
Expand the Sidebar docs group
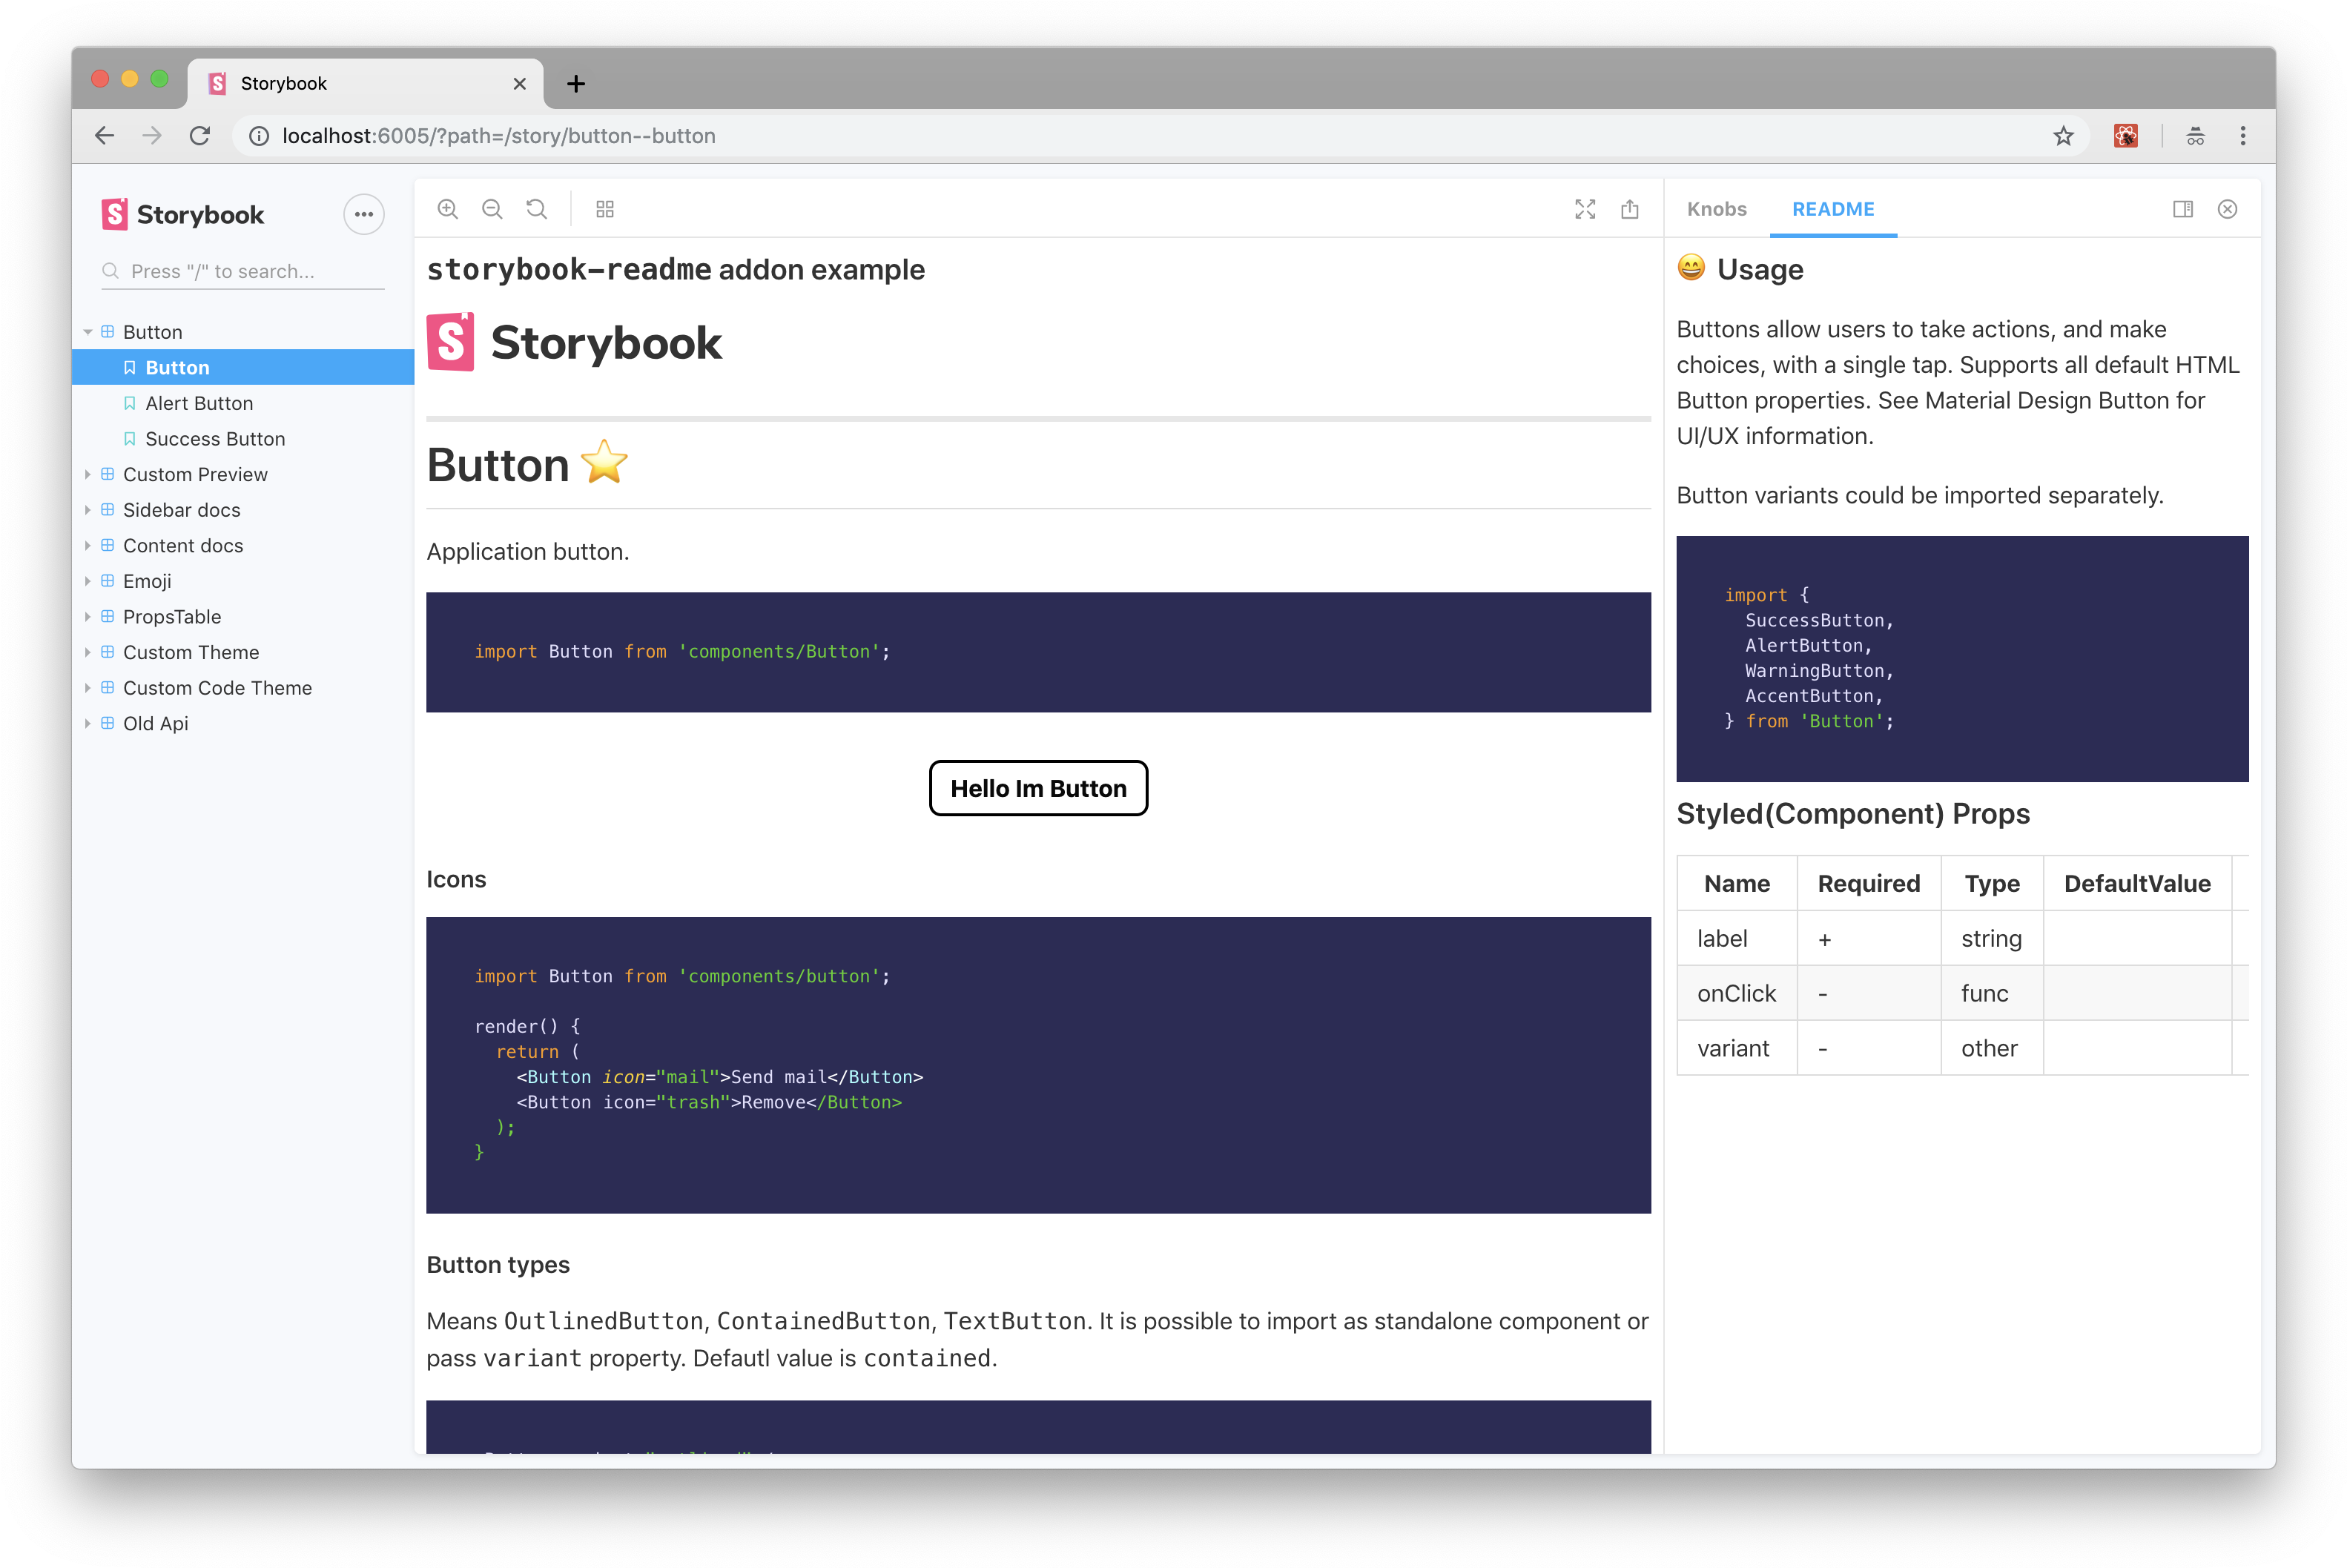point(88,510)
